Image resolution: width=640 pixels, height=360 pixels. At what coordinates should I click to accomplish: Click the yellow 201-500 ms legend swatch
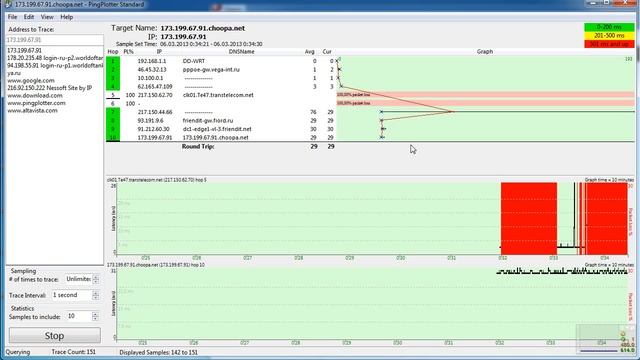pos(609,36)
